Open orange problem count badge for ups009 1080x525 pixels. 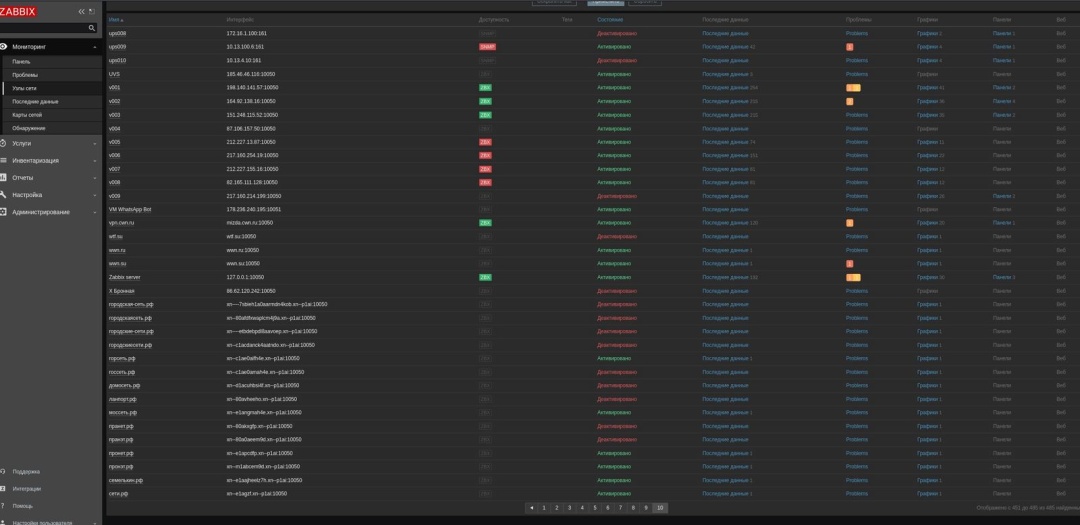(849, 47)
